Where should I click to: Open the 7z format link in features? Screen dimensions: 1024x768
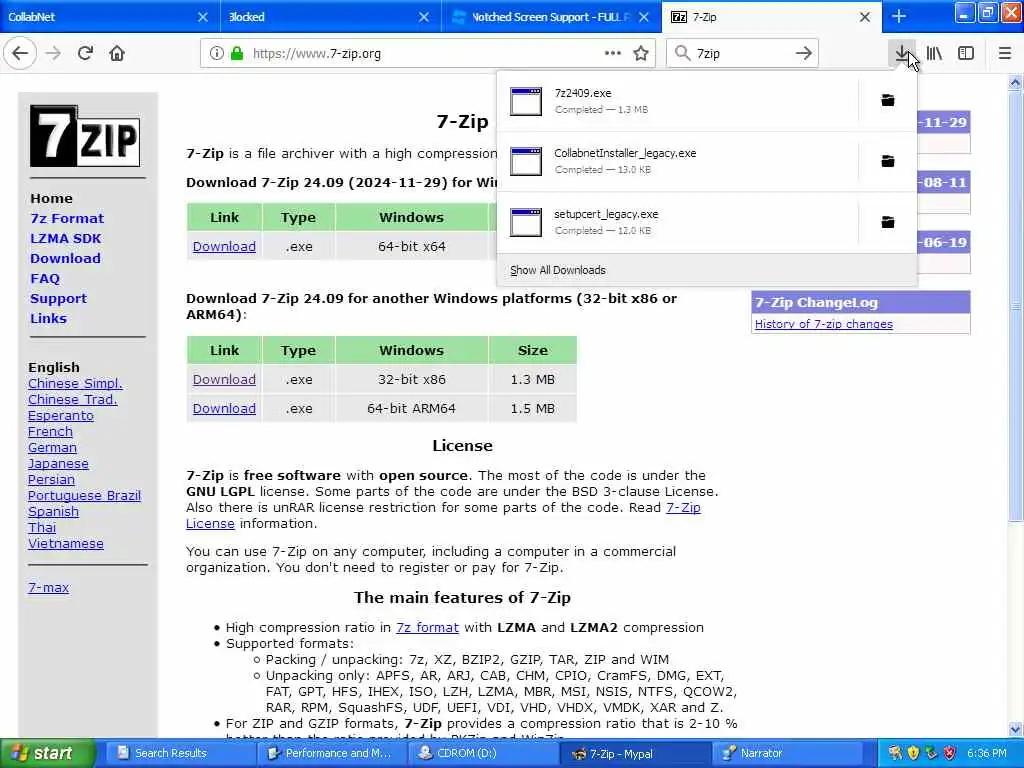point(427,628)
